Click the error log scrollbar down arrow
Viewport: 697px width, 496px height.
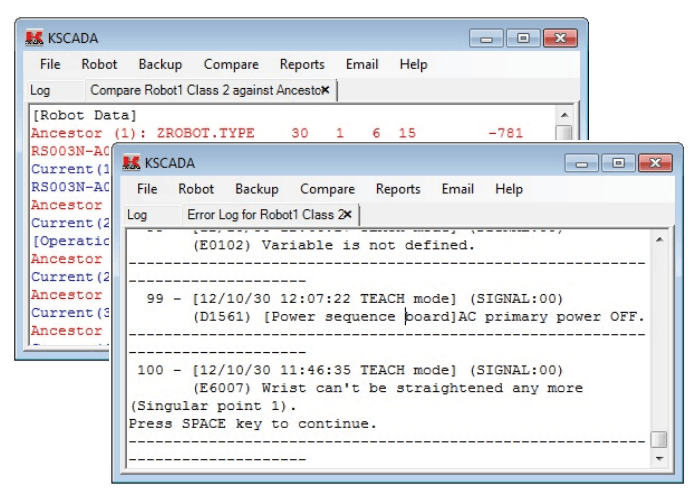(660, 458)
